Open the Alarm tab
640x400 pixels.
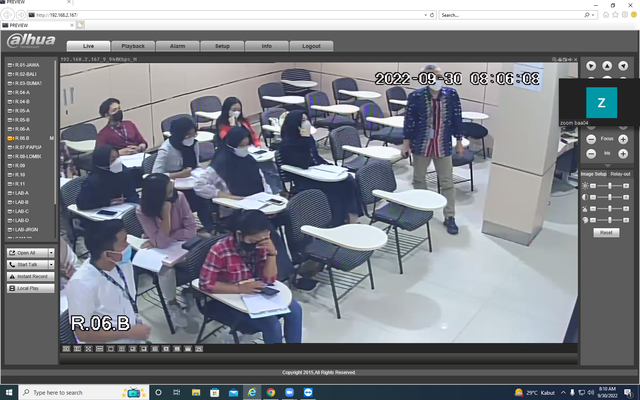click(x=178, y=46)
